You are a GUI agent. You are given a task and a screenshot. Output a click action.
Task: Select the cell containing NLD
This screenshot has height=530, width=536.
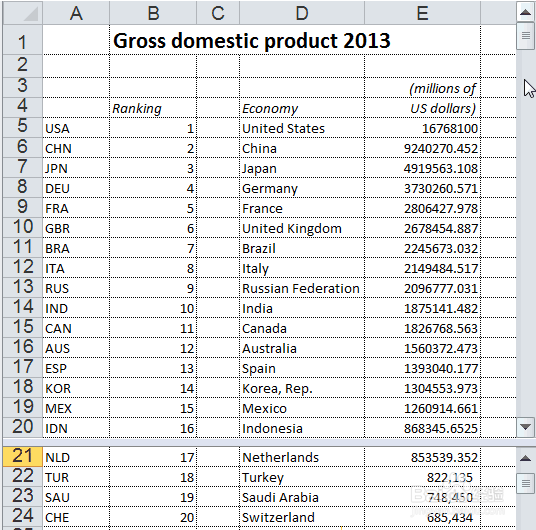click(76, 457)
